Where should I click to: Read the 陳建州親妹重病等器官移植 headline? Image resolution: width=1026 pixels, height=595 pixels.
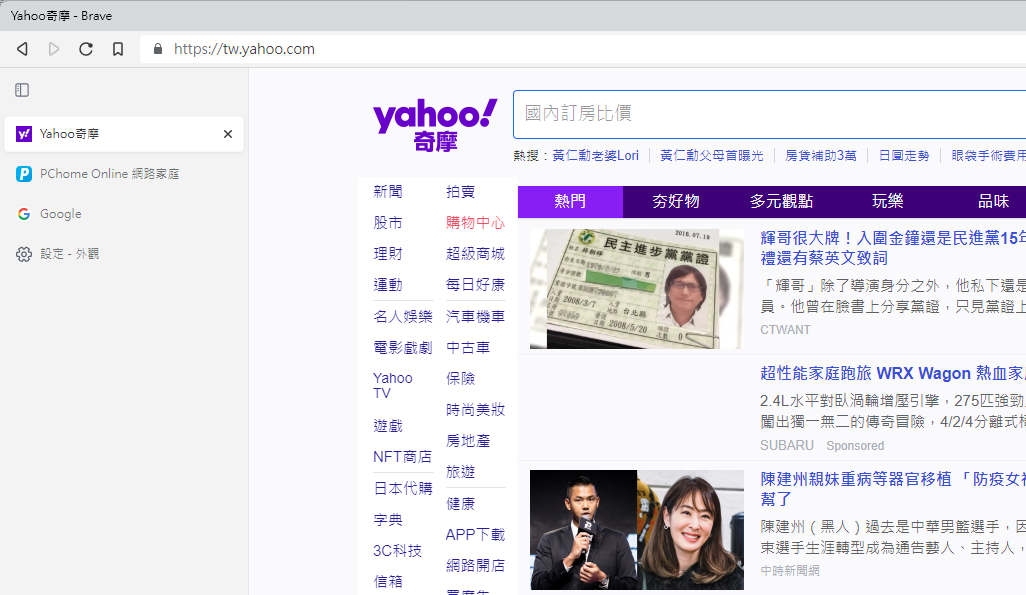point(893,489)
